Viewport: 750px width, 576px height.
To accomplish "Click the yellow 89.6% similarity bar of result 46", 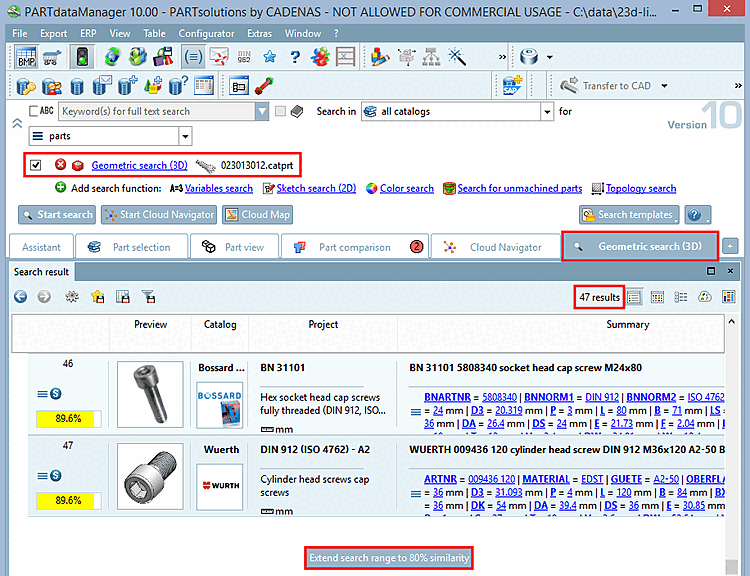I will pos(68,419).
